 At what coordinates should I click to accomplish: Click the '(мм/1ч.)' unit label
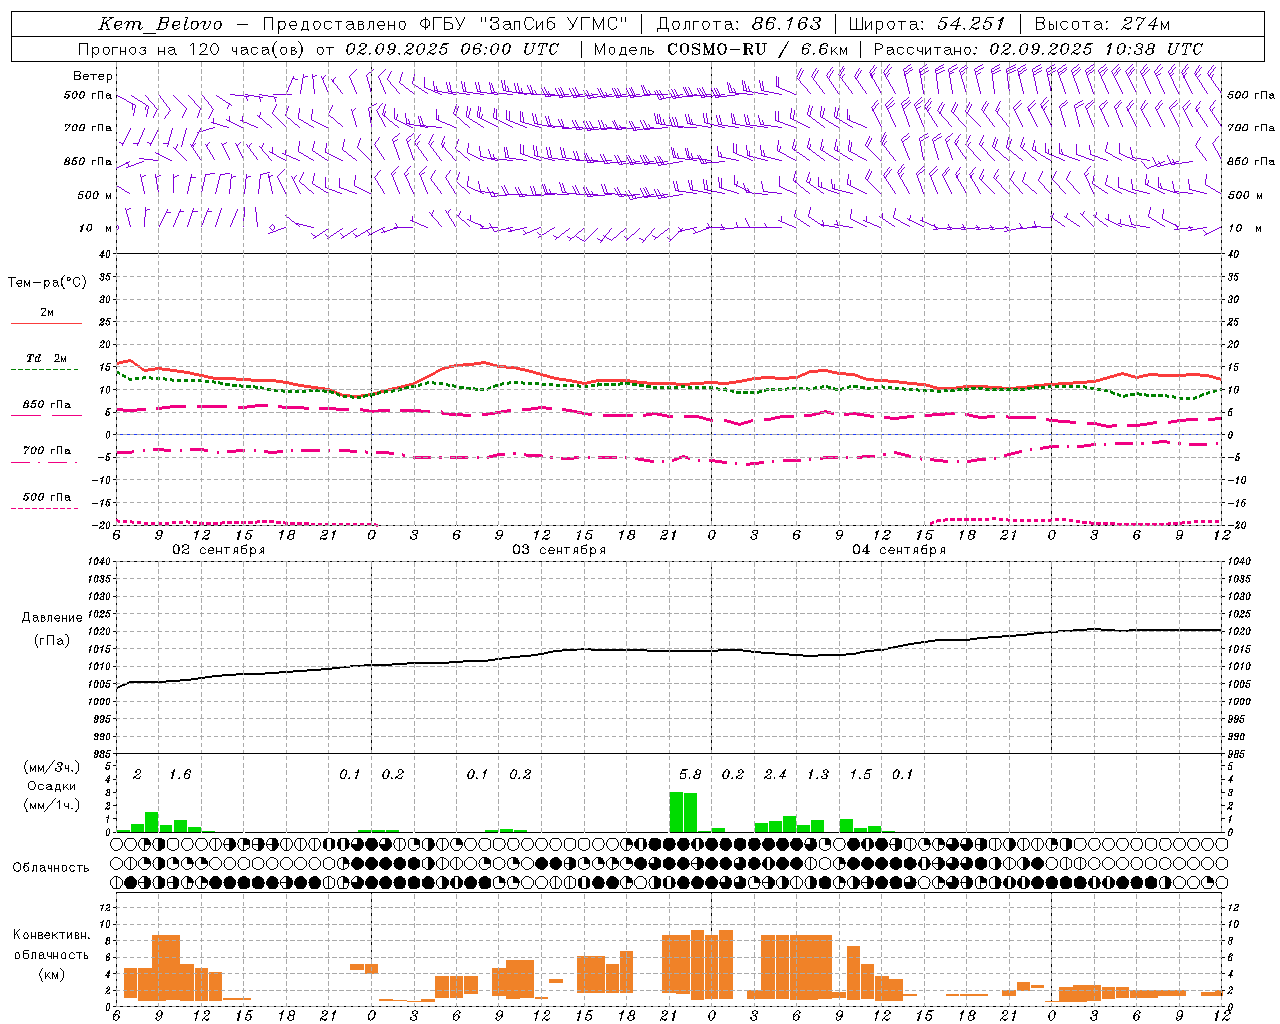click(52, 805)
